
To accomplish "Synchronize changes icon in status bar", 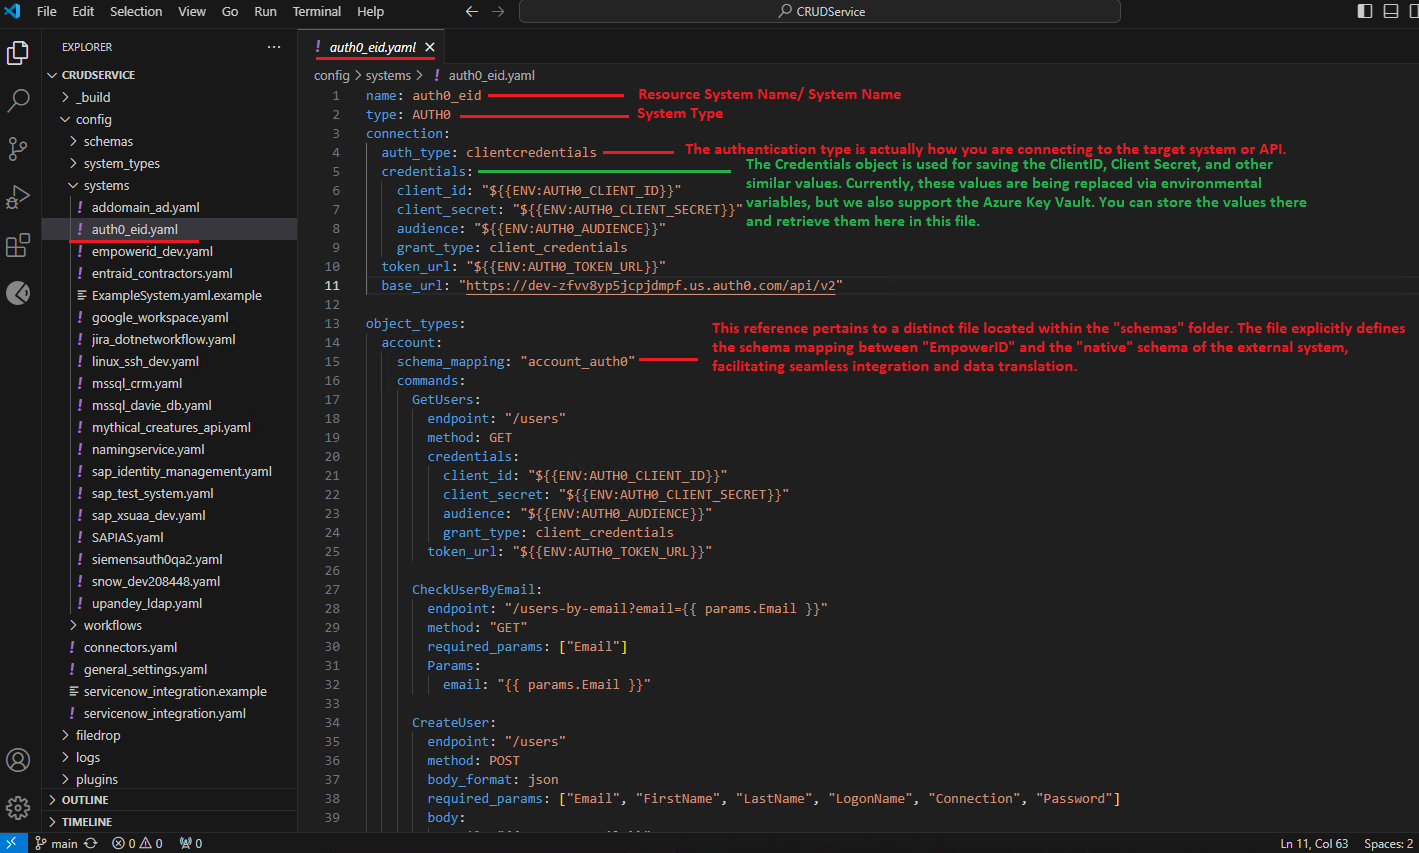I will coord(91,843).
